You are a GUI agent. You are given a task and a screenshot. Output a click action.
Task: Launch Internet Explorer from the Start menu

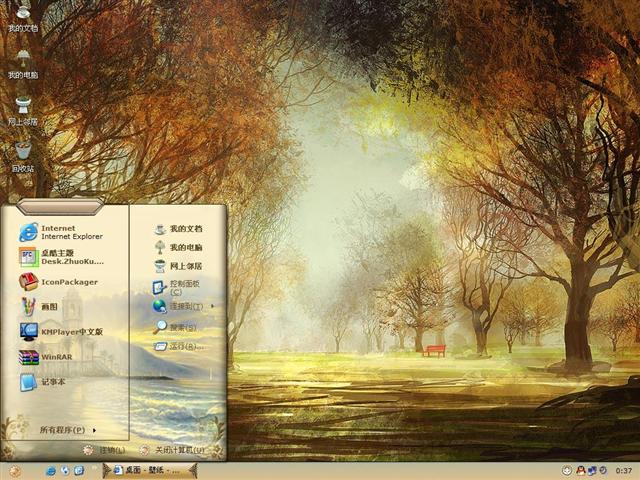click(61, 232)
